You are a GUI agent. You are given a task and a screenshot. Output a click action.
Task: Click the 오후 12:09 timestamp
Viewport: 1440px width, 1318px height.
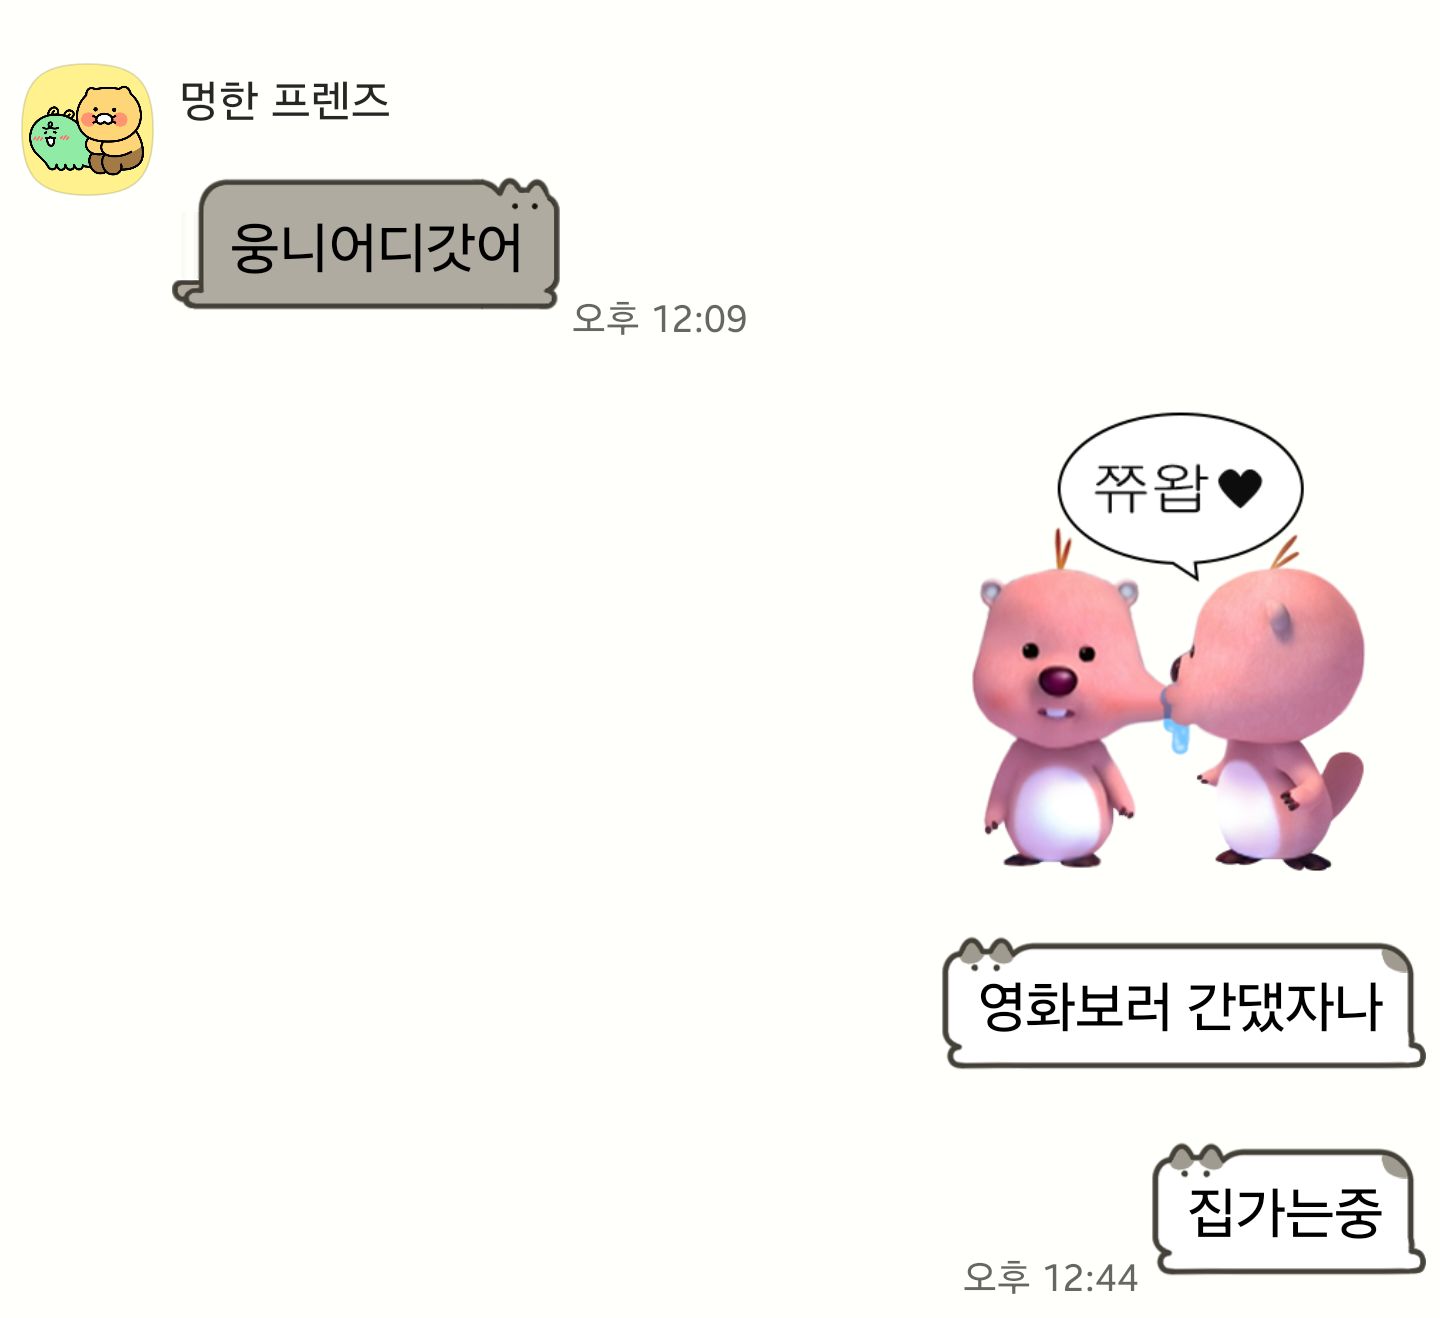click(x=659, y=319)
